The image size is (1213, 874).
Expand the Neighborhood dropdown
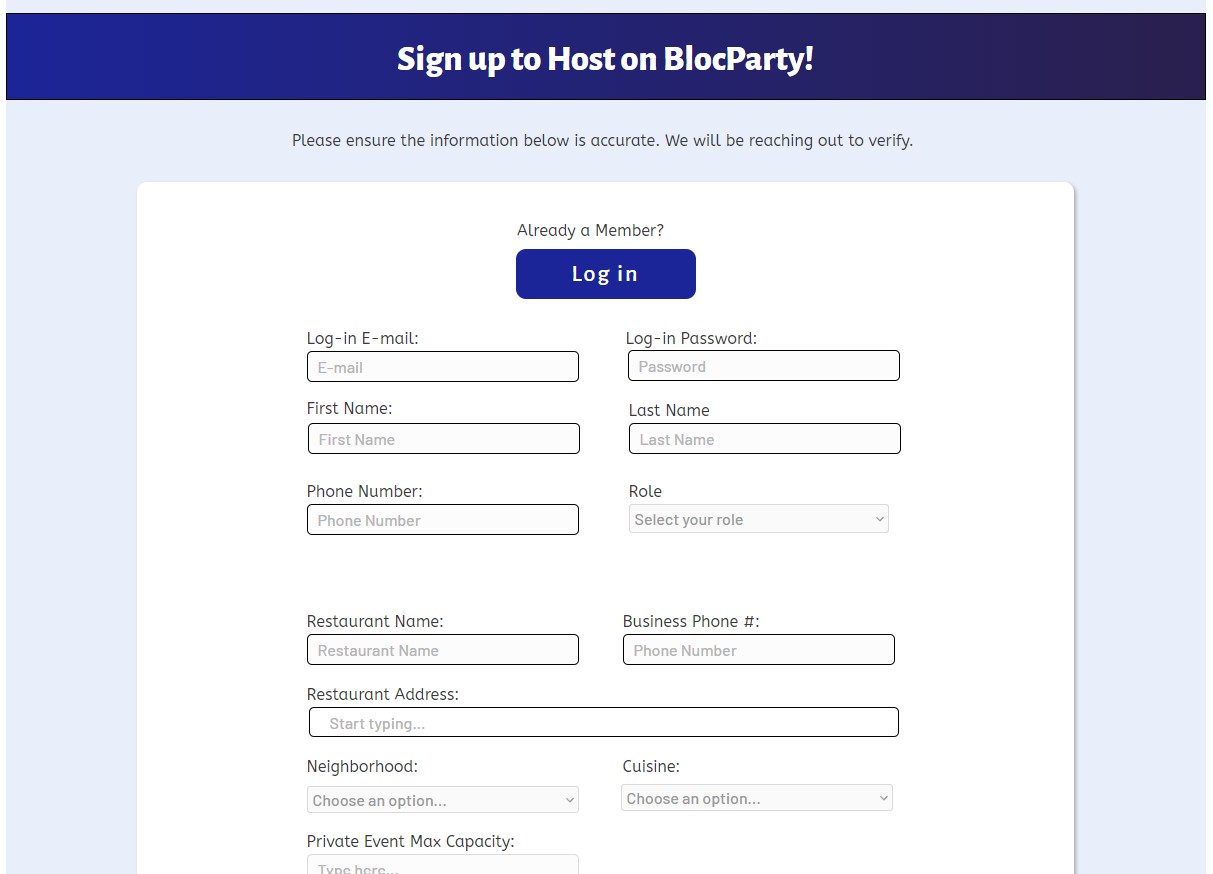pyautogui.click(x=443, y=800)
